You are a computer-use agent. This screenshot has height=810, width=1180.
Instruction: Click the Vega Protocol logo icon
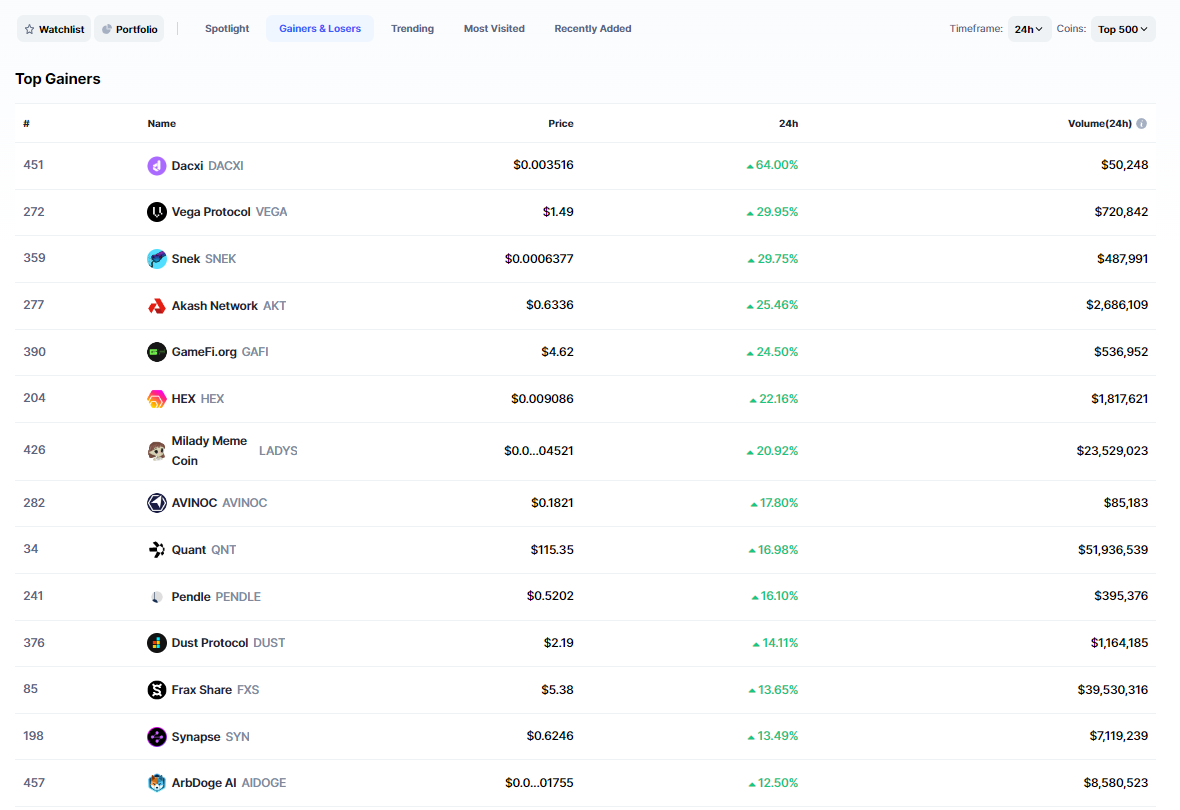click(157, 212)
